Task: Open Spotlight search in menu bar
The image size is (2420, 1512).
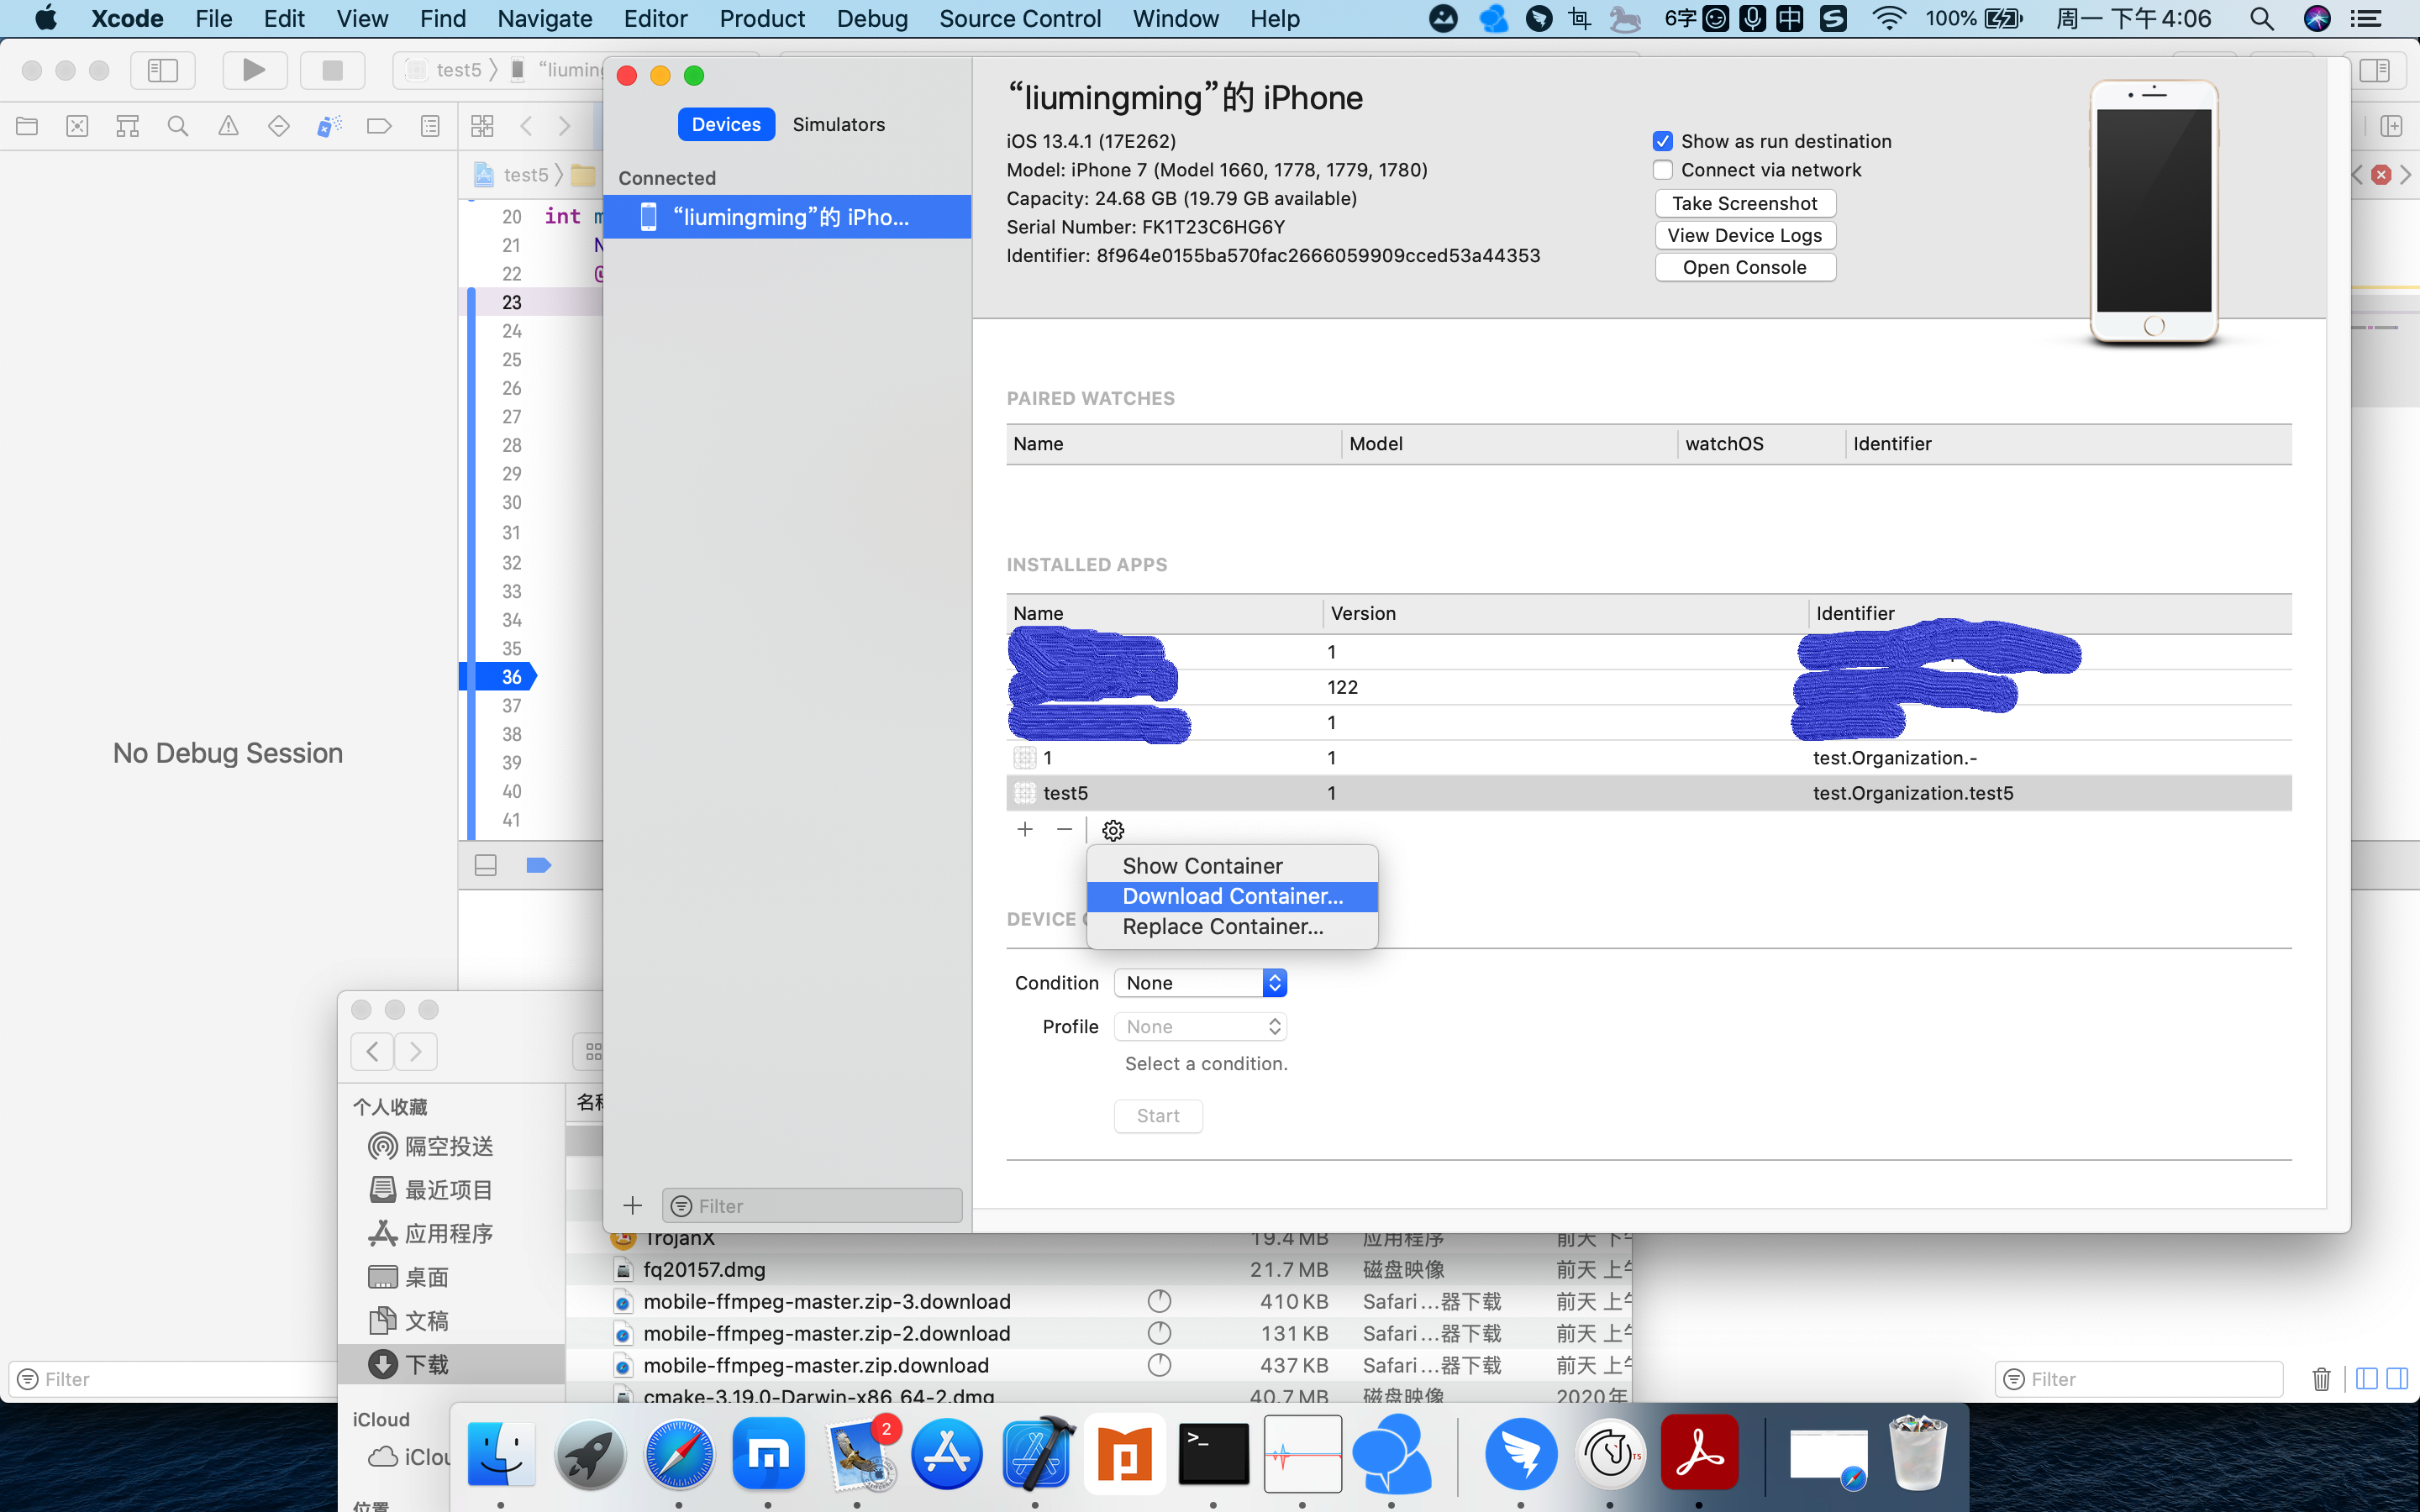Action: (2262, 19)
